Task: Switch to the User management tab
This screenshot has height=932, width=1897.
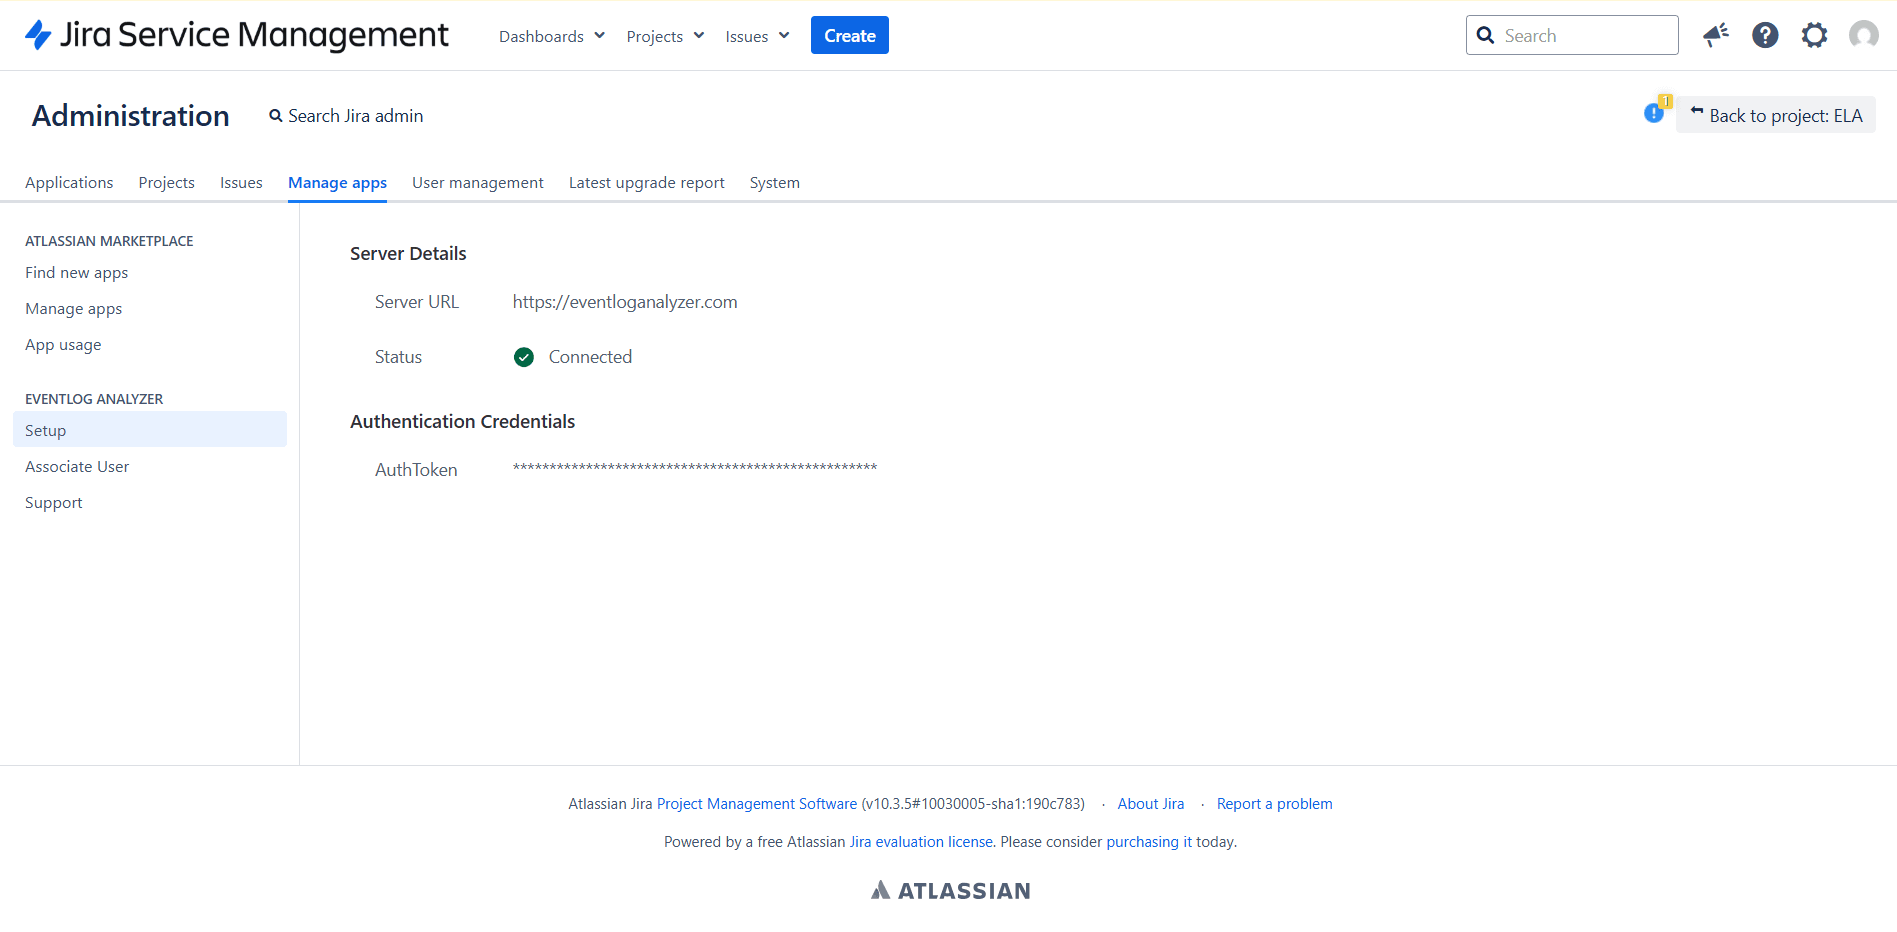Action: pyautogui.click(x=478, y=182)
